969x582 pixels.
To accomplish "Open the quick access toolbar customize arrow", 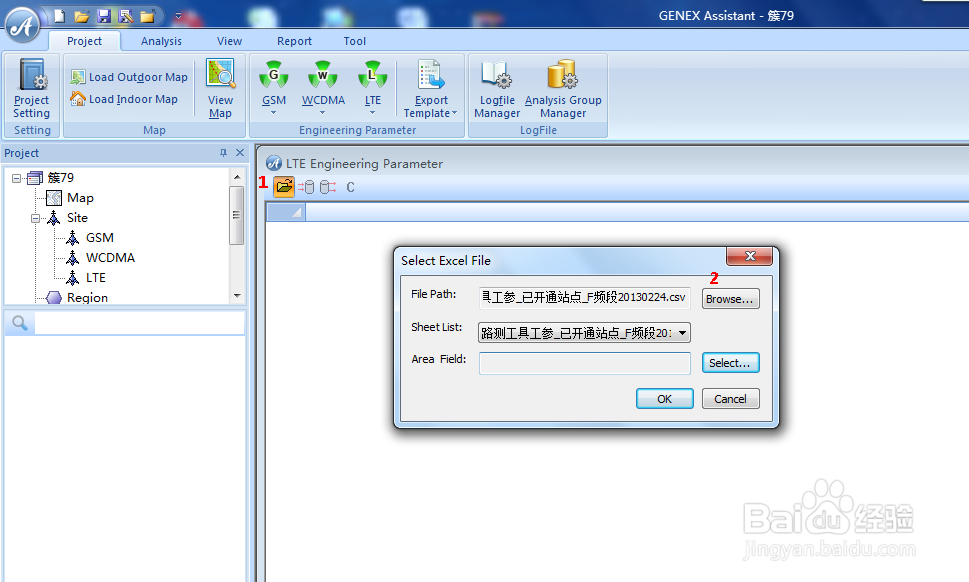I will click(178, 16).
